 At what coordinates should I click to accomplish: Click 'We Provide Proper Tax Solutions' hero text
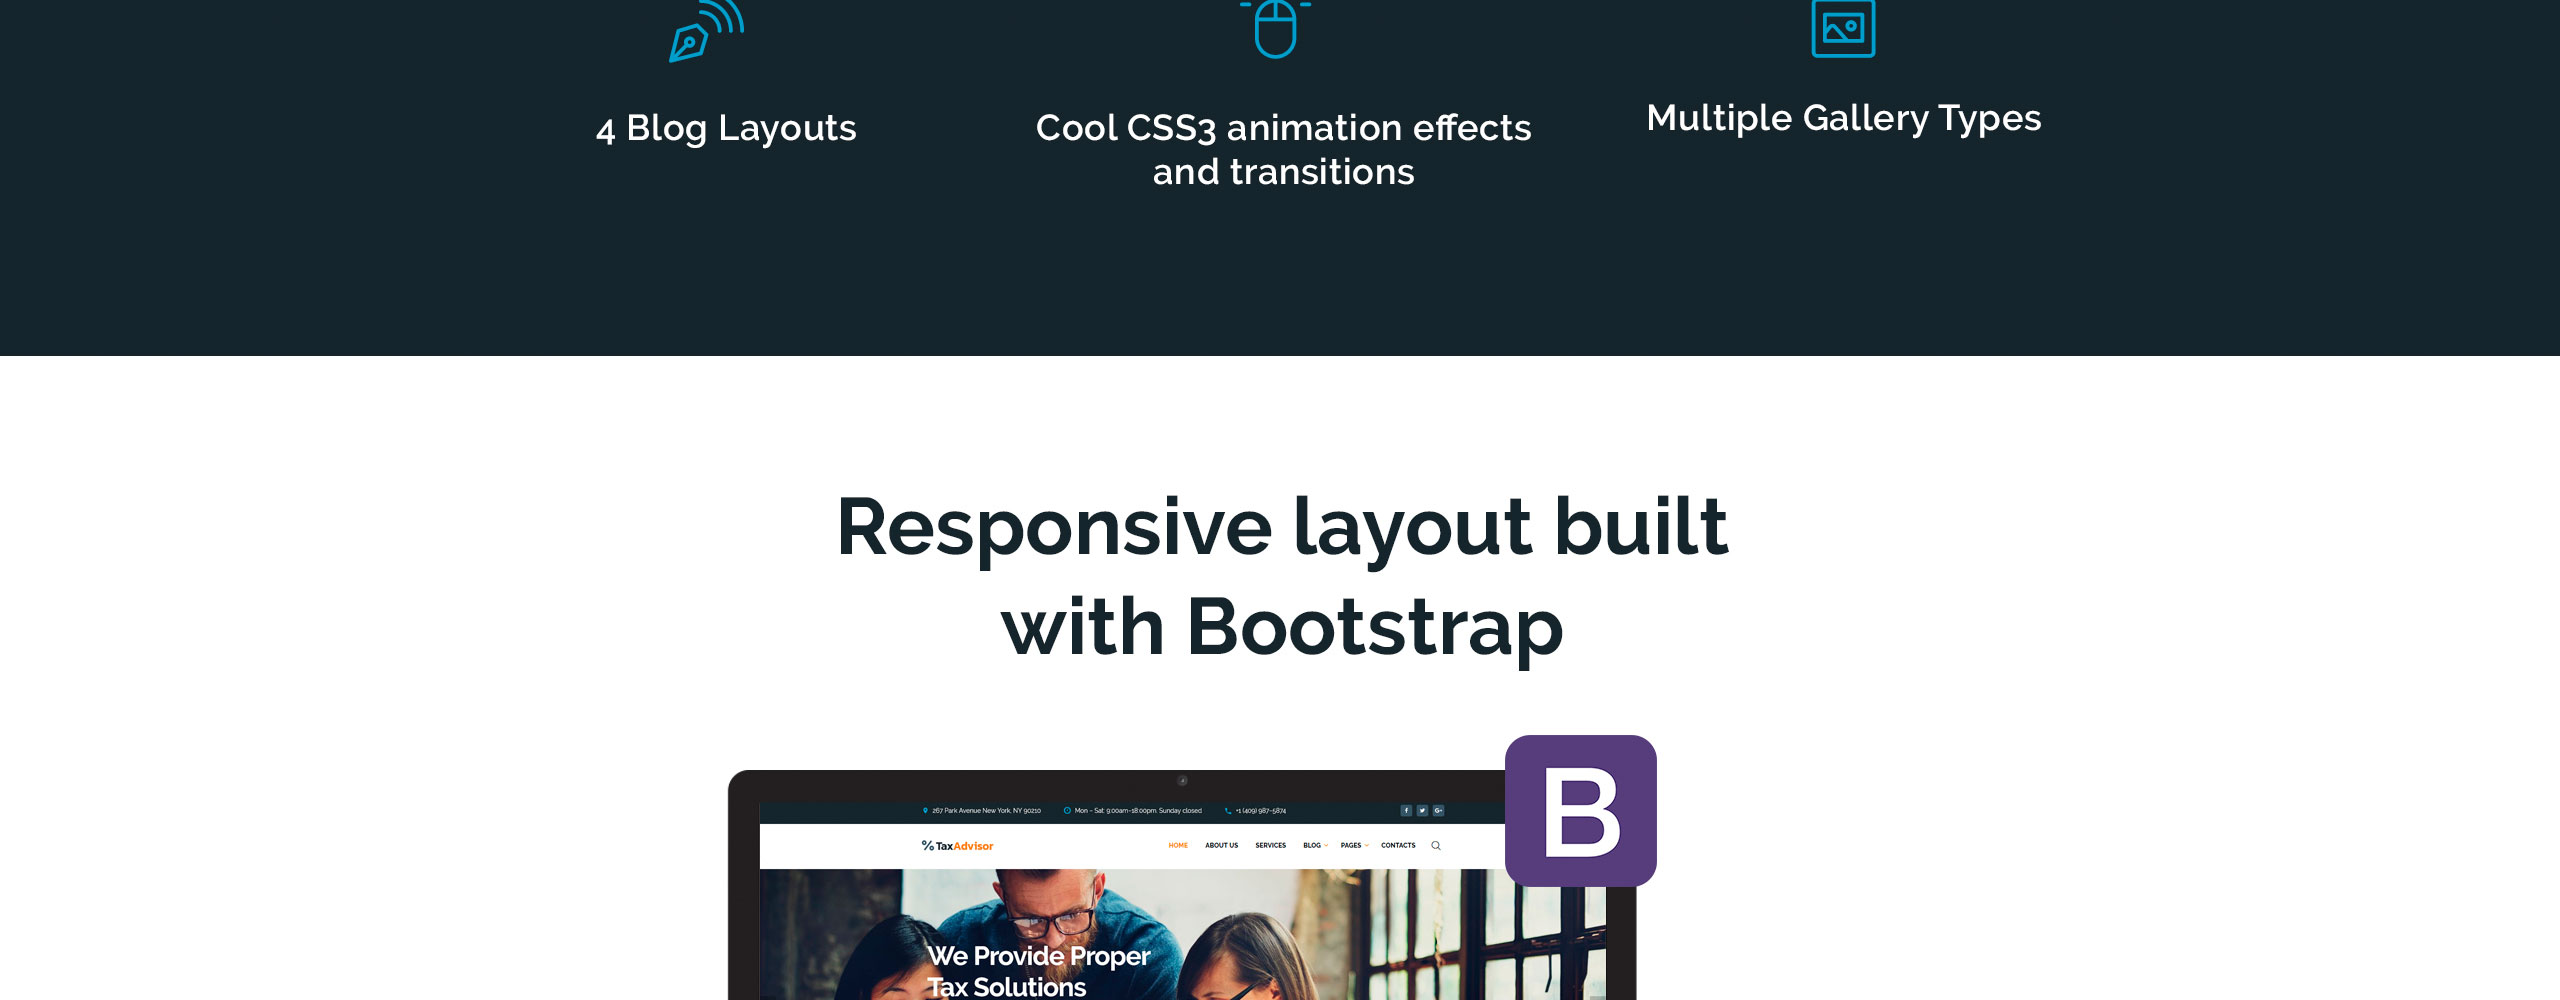1038,971
